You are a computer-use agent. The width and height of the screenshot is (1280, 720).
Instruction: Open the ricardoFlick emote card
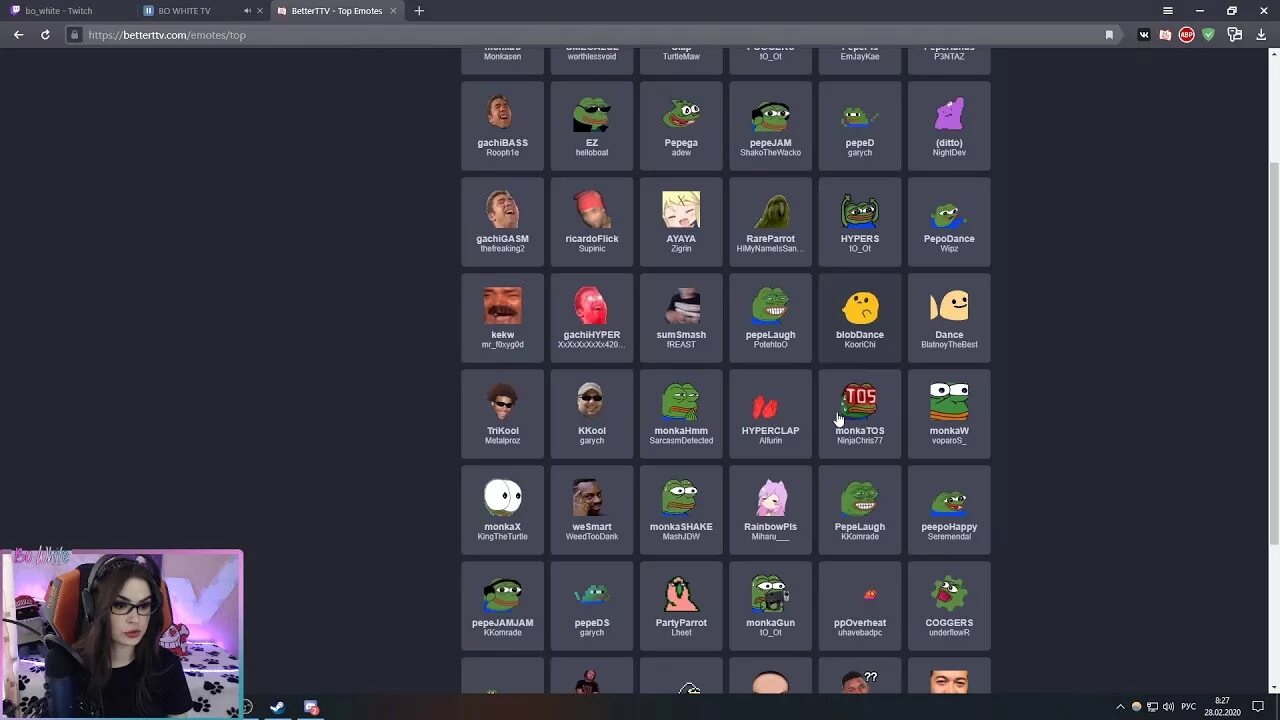point(592,222)
